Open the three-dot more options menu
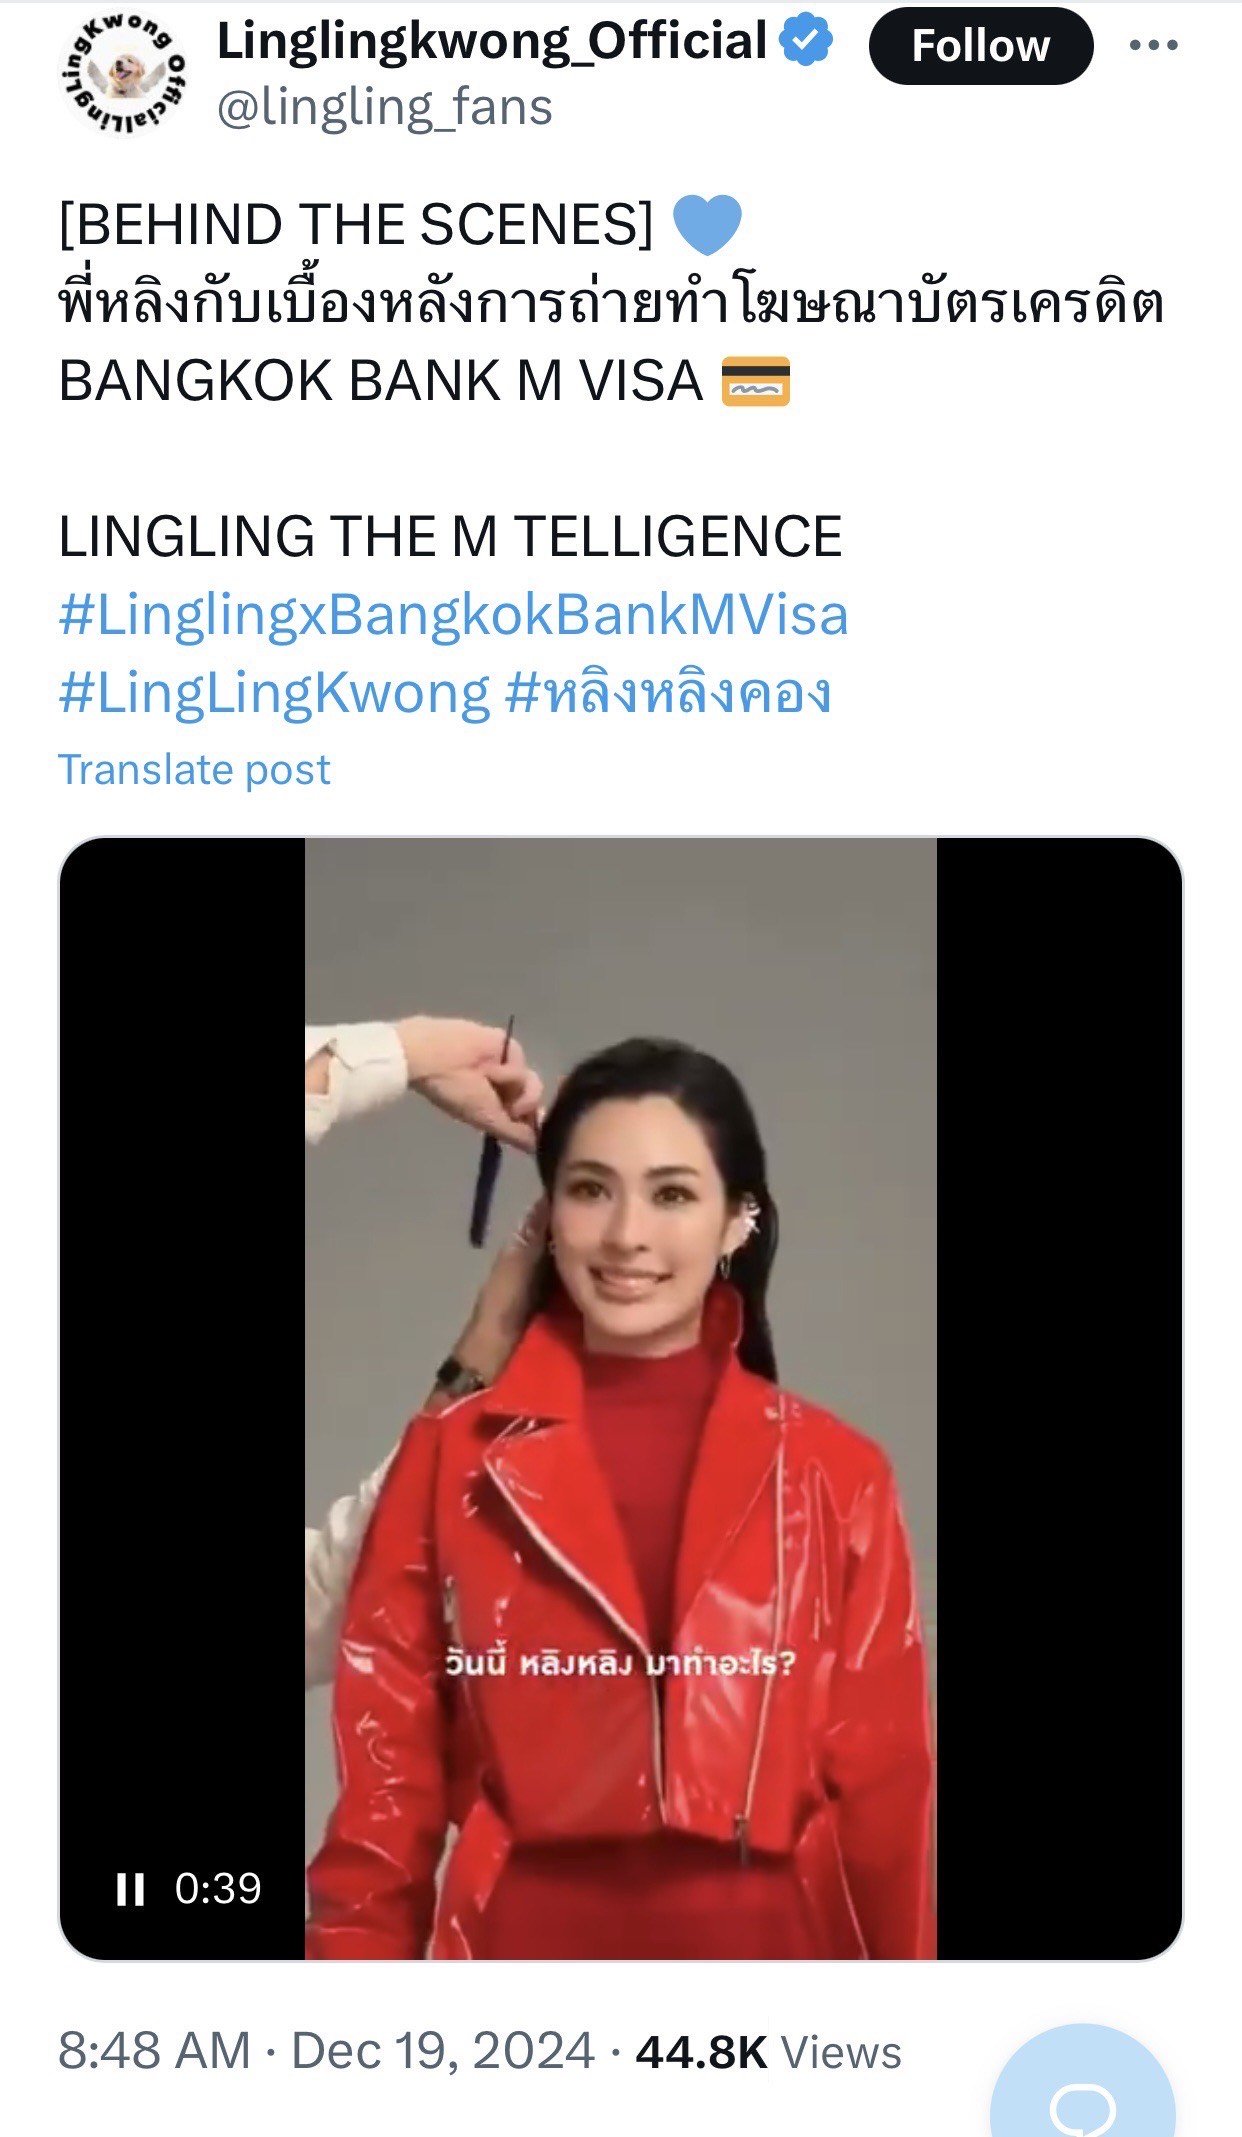 [x=1153, y=45]
